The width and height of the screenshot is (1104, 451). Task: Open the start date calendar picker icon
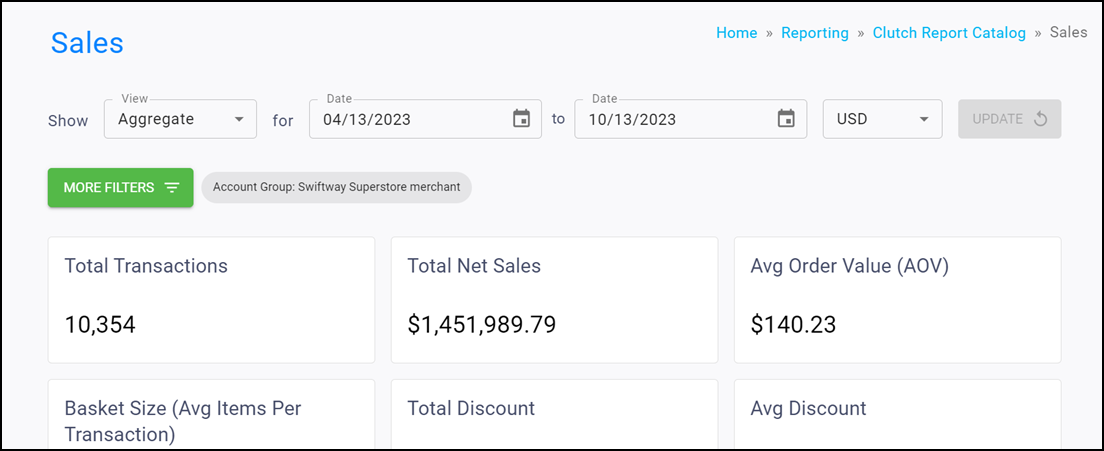[x=521, y=119]
